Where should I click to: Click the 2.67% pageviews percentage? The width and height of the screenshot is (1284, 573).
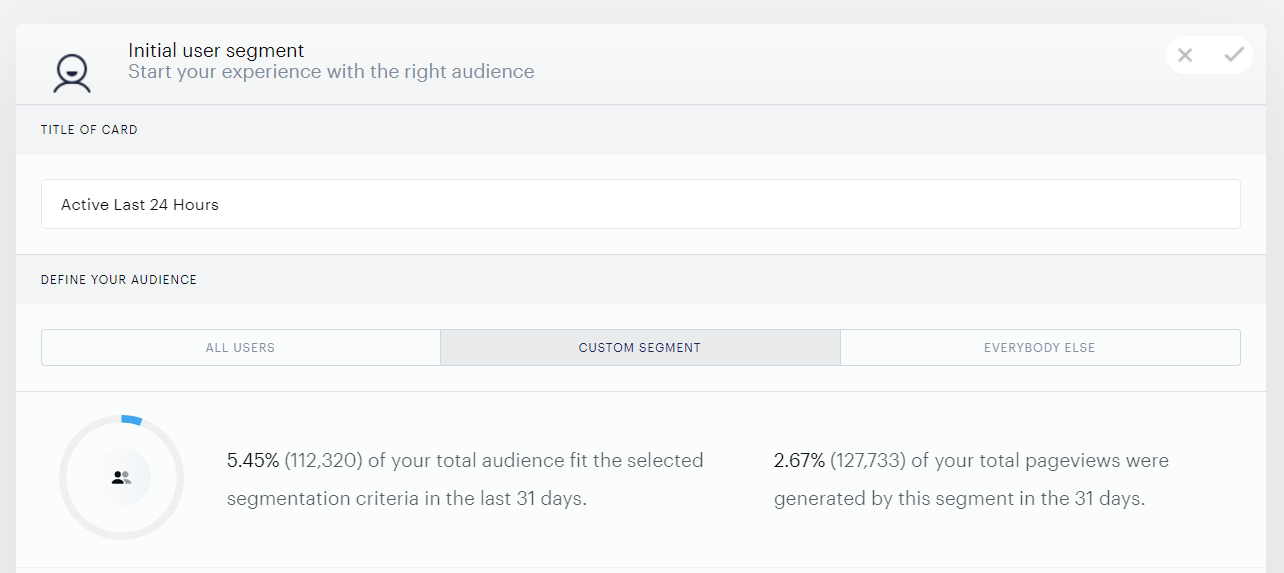(x=800, y=461)
